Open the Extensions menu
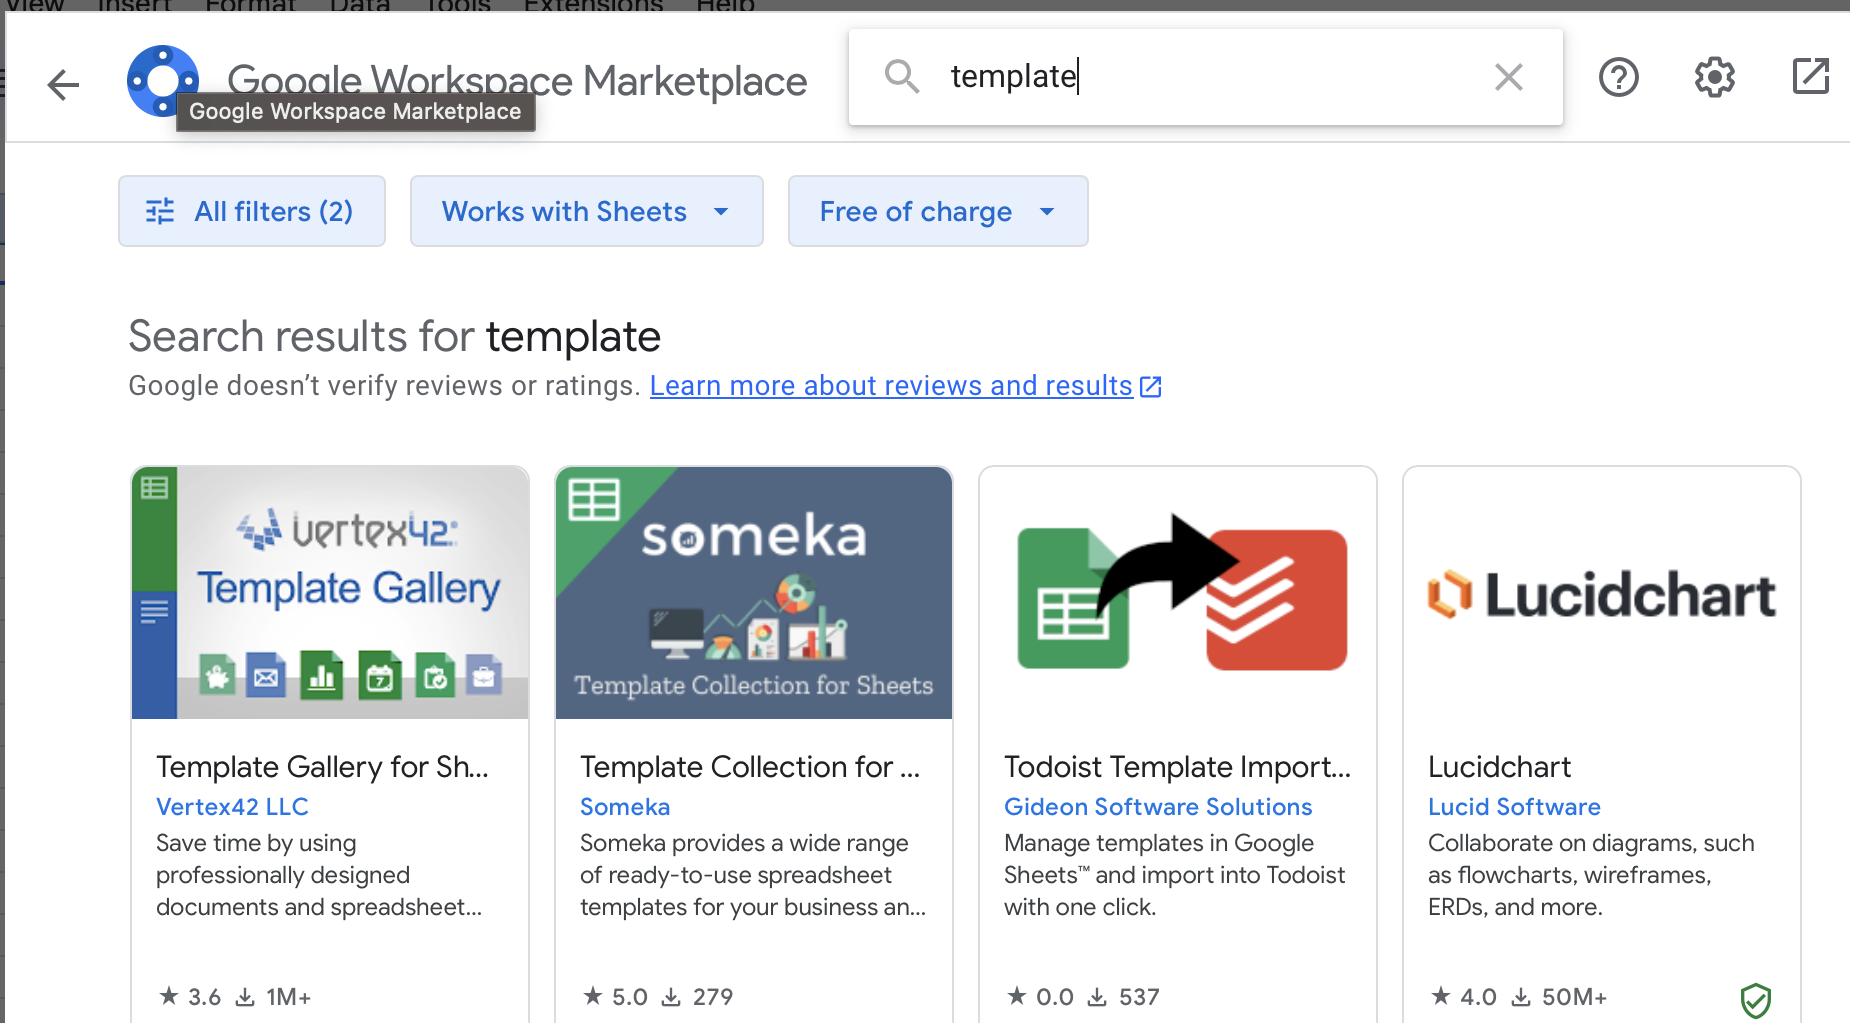 click(593, 6)
